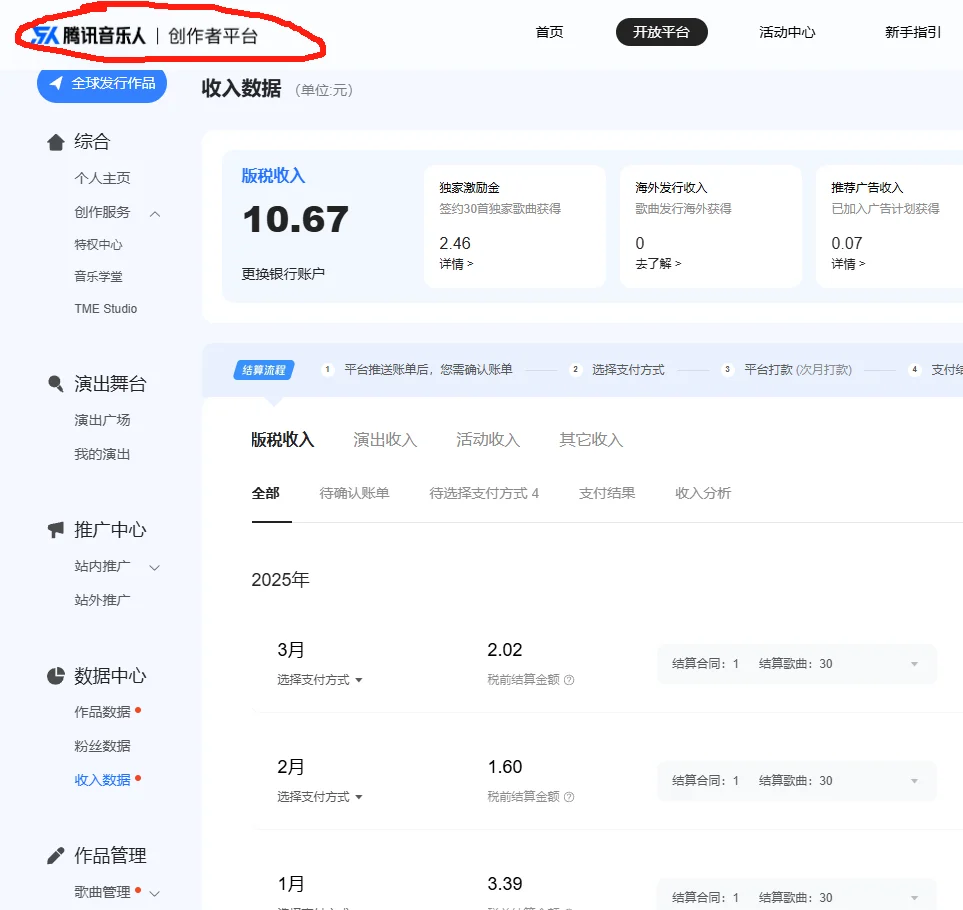Select the 作品管理 pencil icon
The image size is (963, 910).
pyautogui.click(x=56, y=855)
